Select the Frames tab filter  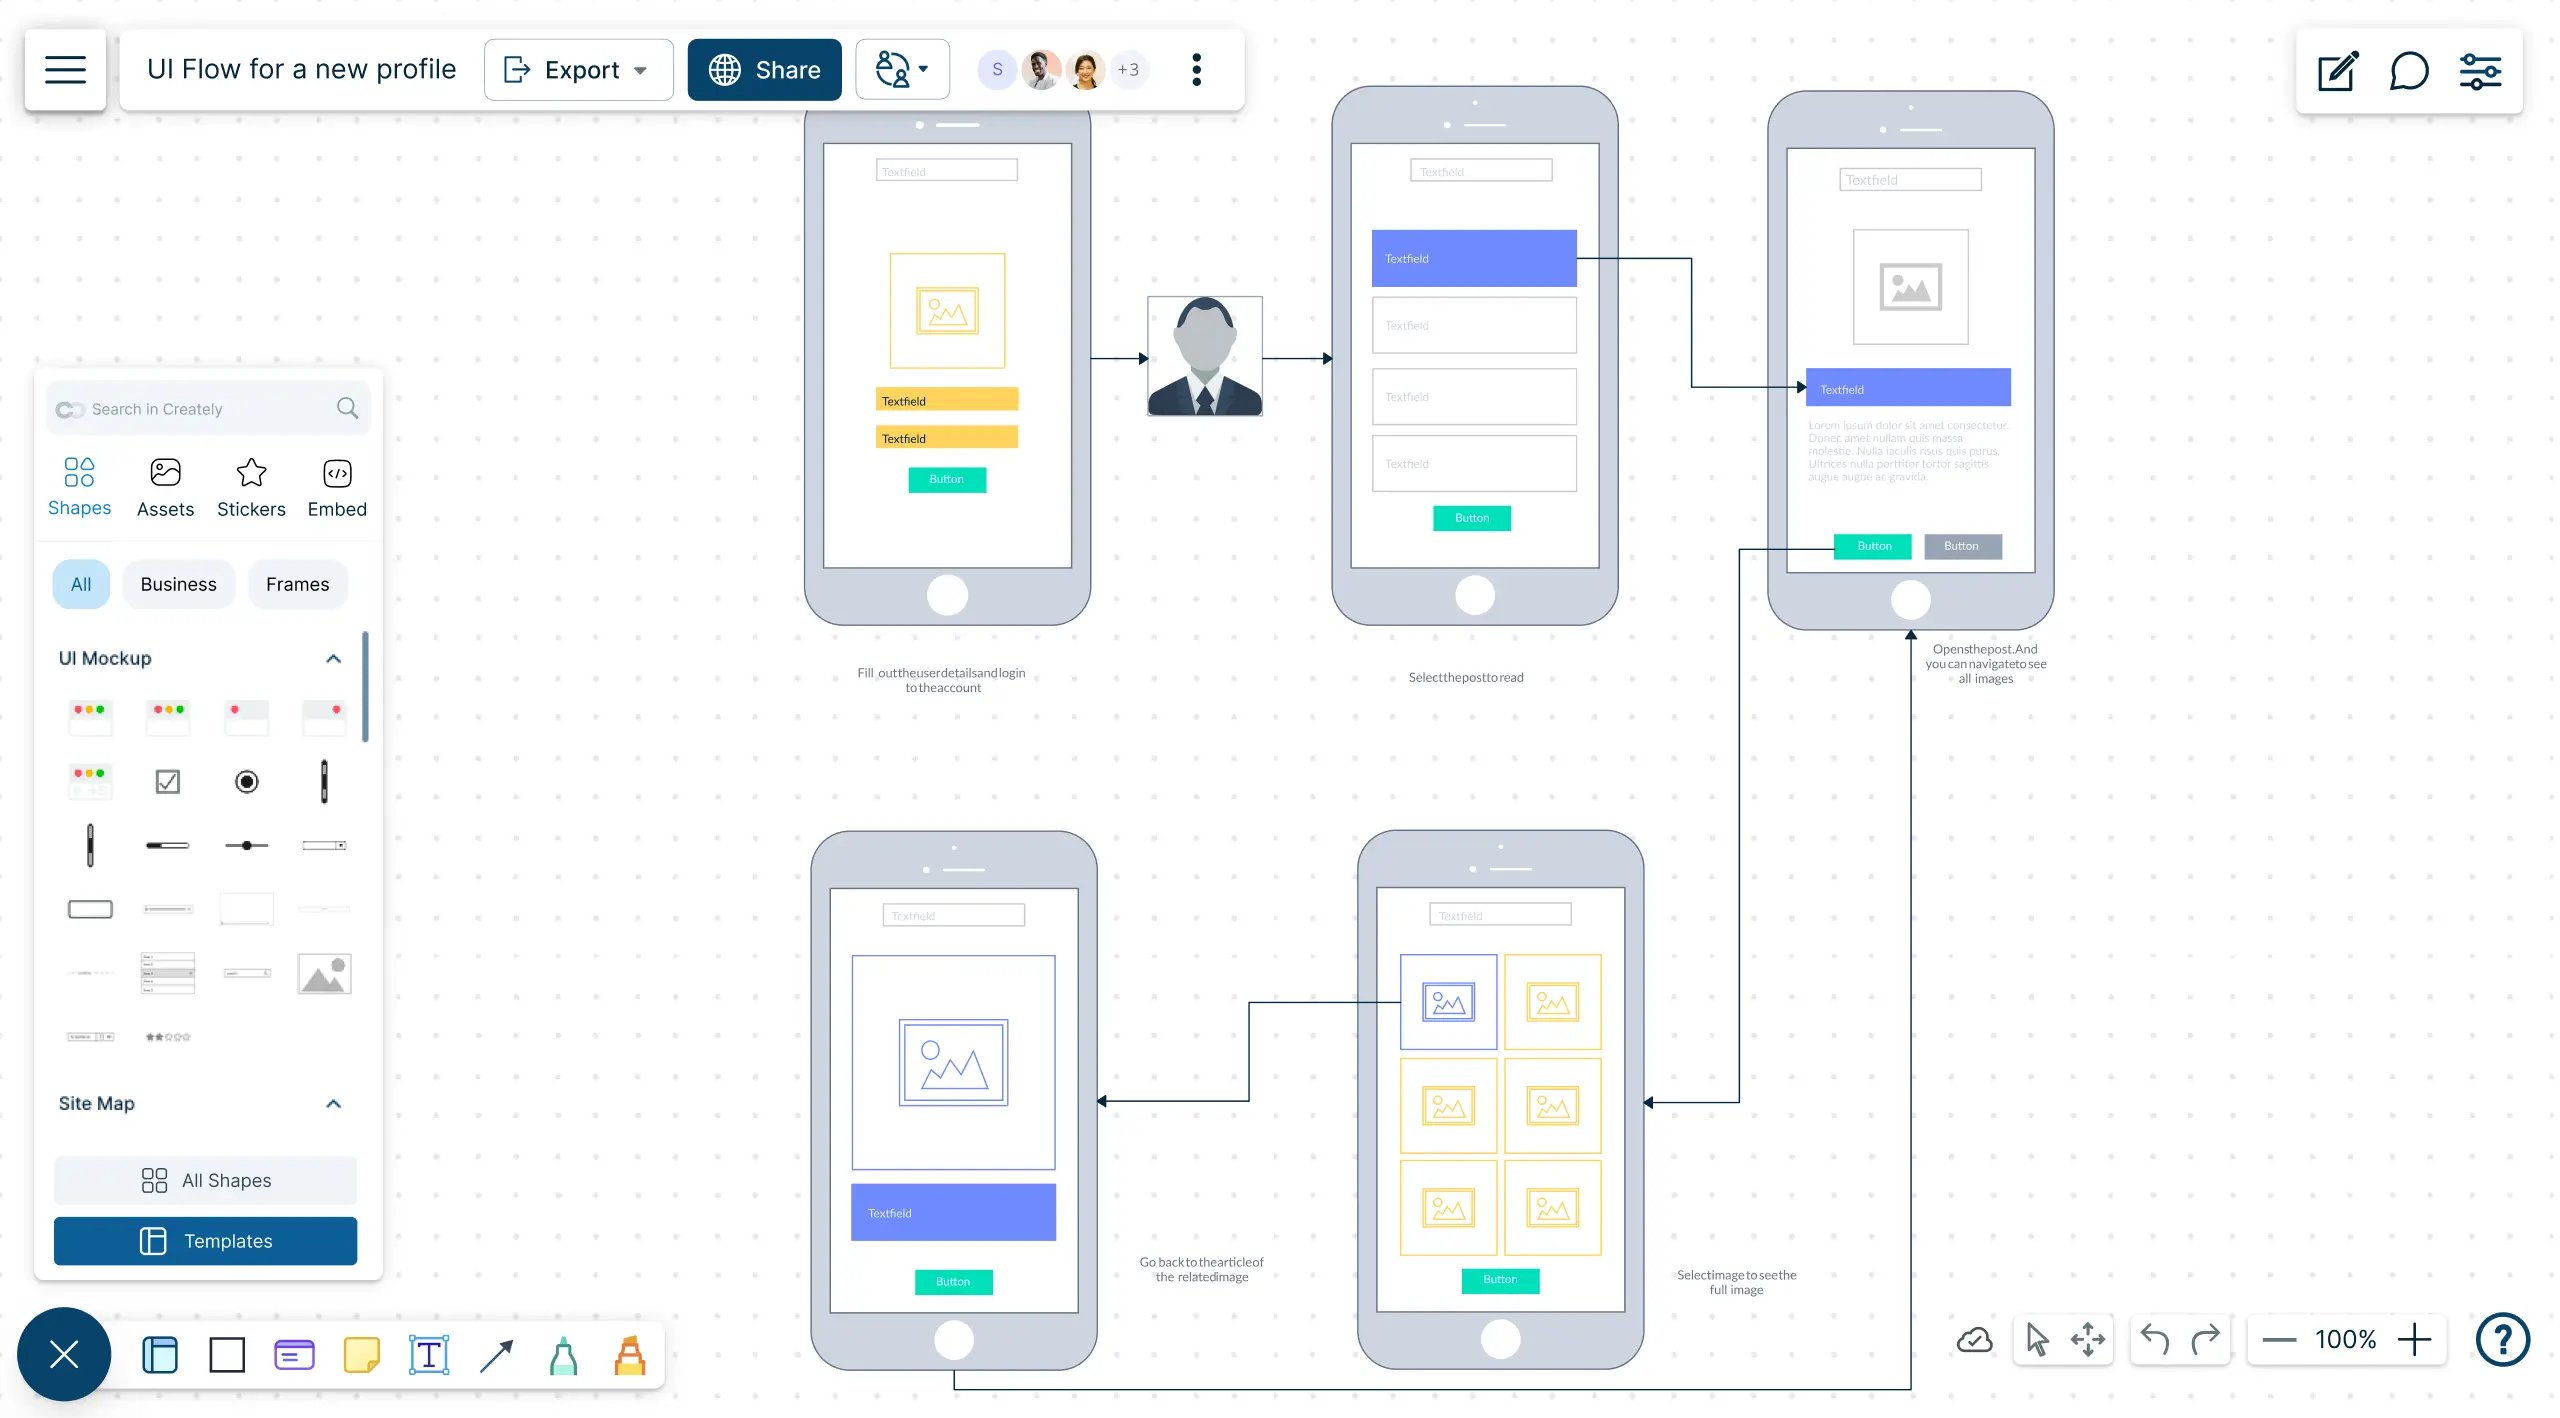click(297, 583)
